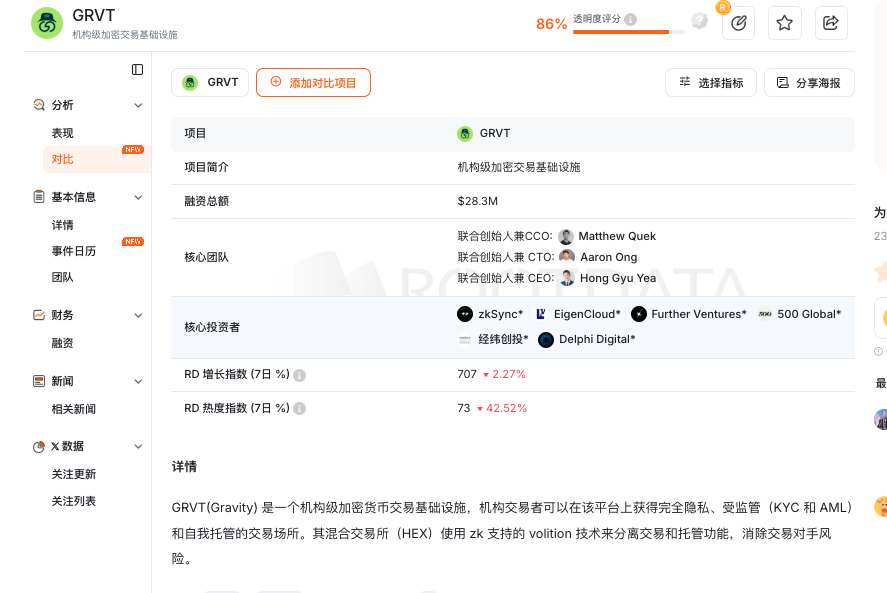Screen dimensions: 887x593
Task: Click info icon next to RD 热度指数
Action: pos(300,409)
